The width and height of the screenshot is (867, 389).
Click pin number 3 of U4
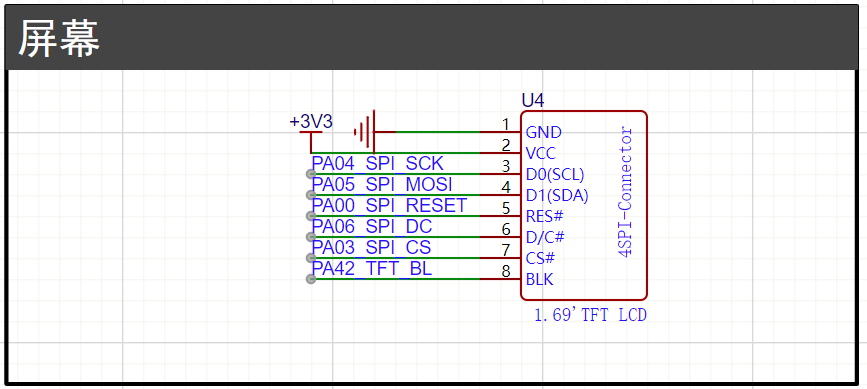point(505,166)
